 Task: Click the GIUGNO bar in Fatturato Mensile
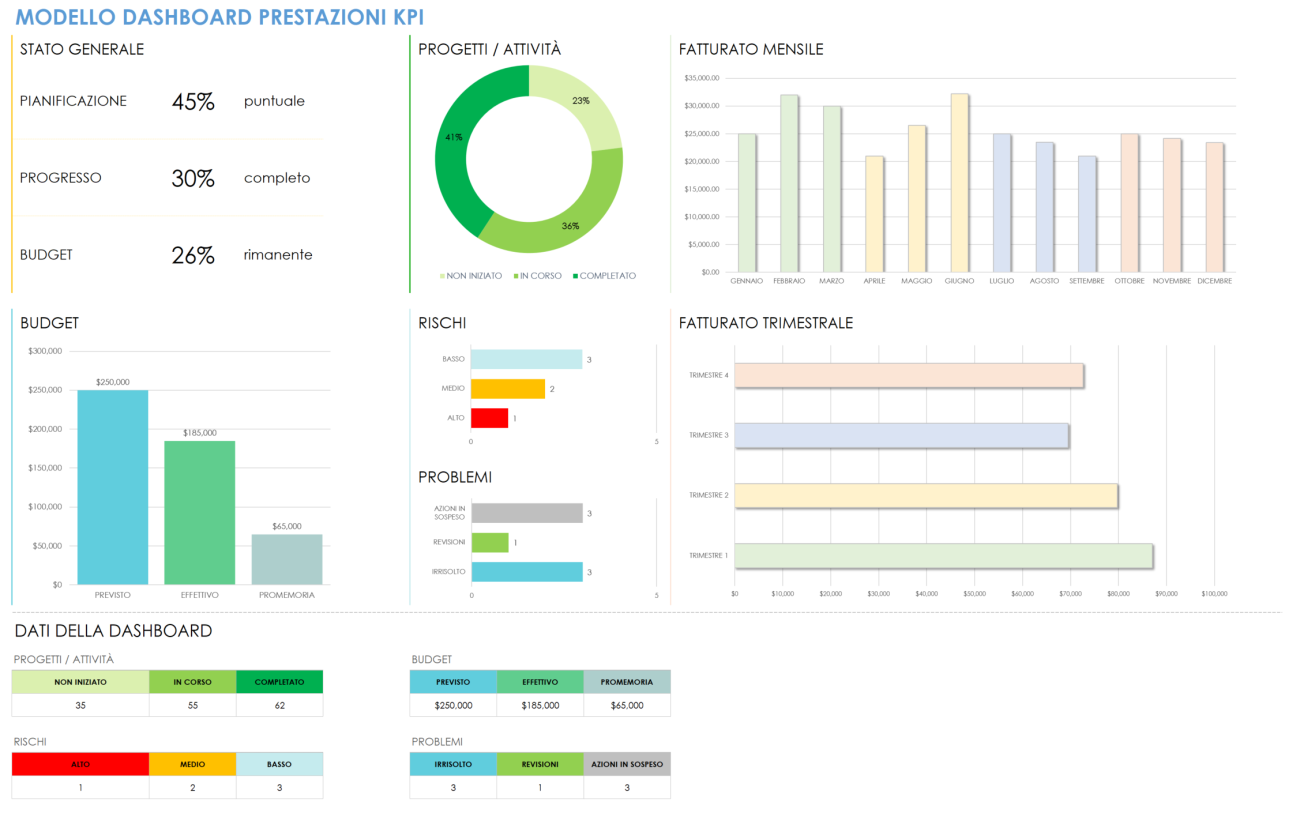point(959,185)
